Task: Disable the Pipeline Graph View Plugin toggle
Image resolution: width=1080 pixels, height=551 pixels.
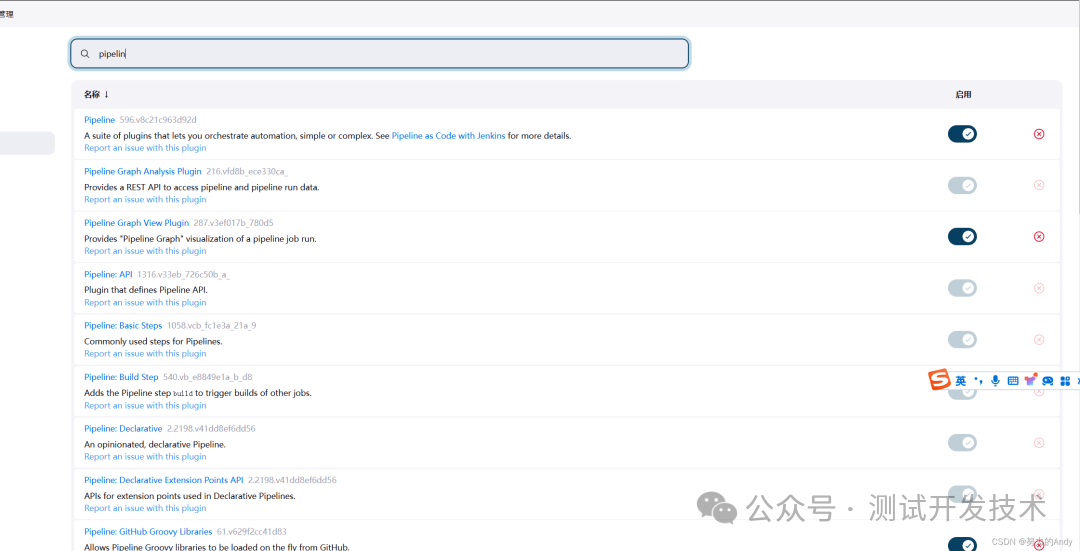Action: point(962,236)
